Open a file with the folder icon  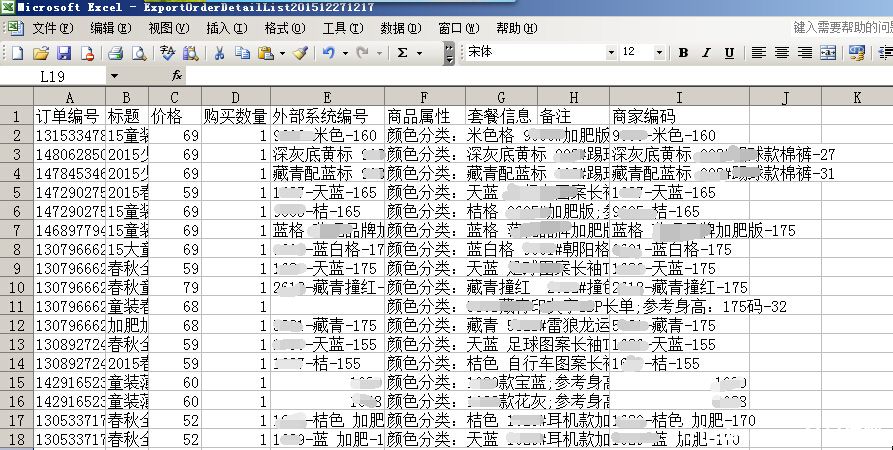[x=40, y=53]
